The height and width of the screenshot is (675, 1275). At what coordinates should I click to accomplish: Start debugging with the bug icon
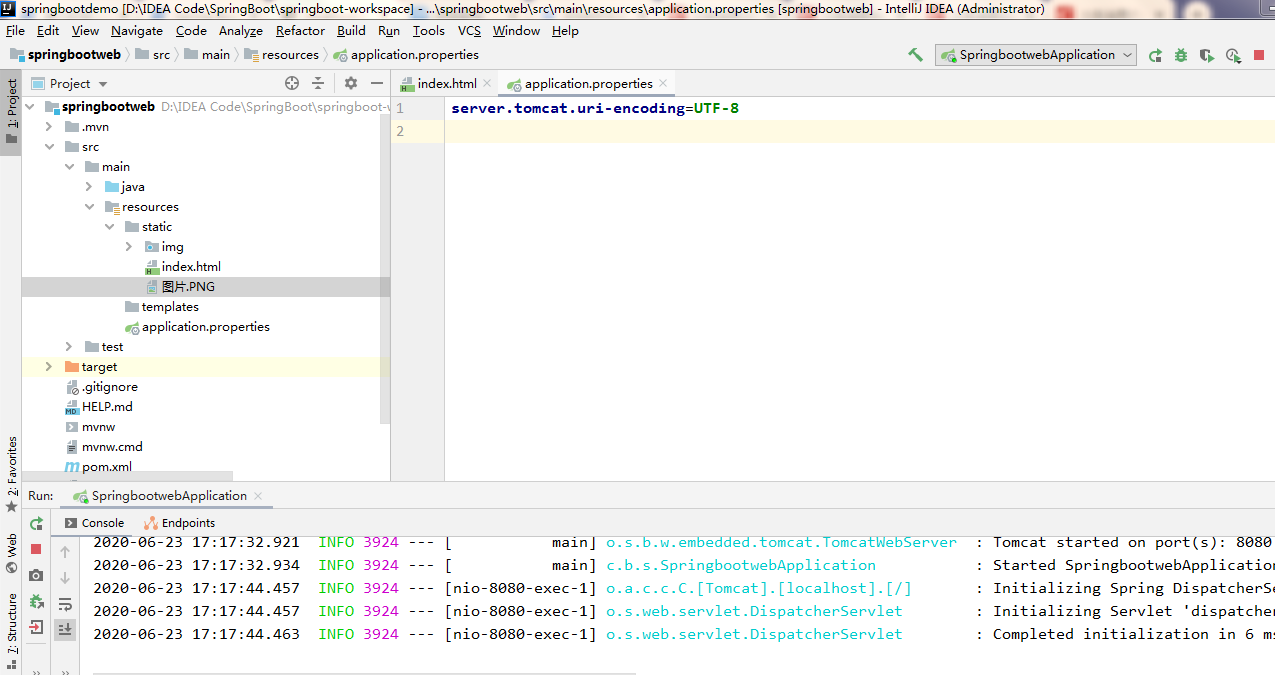pyautogui.click(x=1181, y=55)
